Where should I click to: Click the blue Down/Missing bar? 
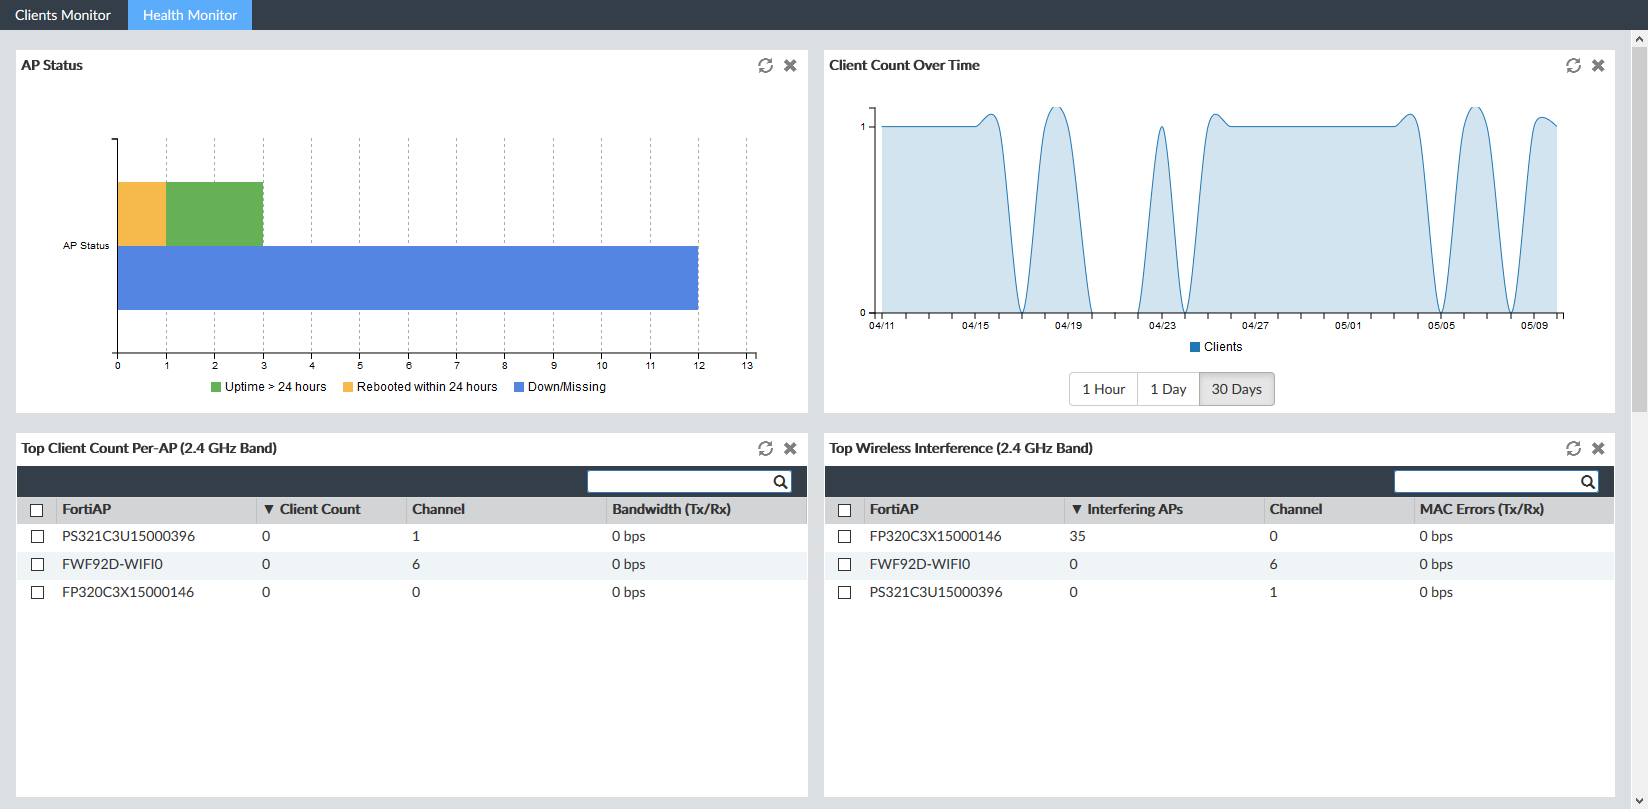coord(408,278)
